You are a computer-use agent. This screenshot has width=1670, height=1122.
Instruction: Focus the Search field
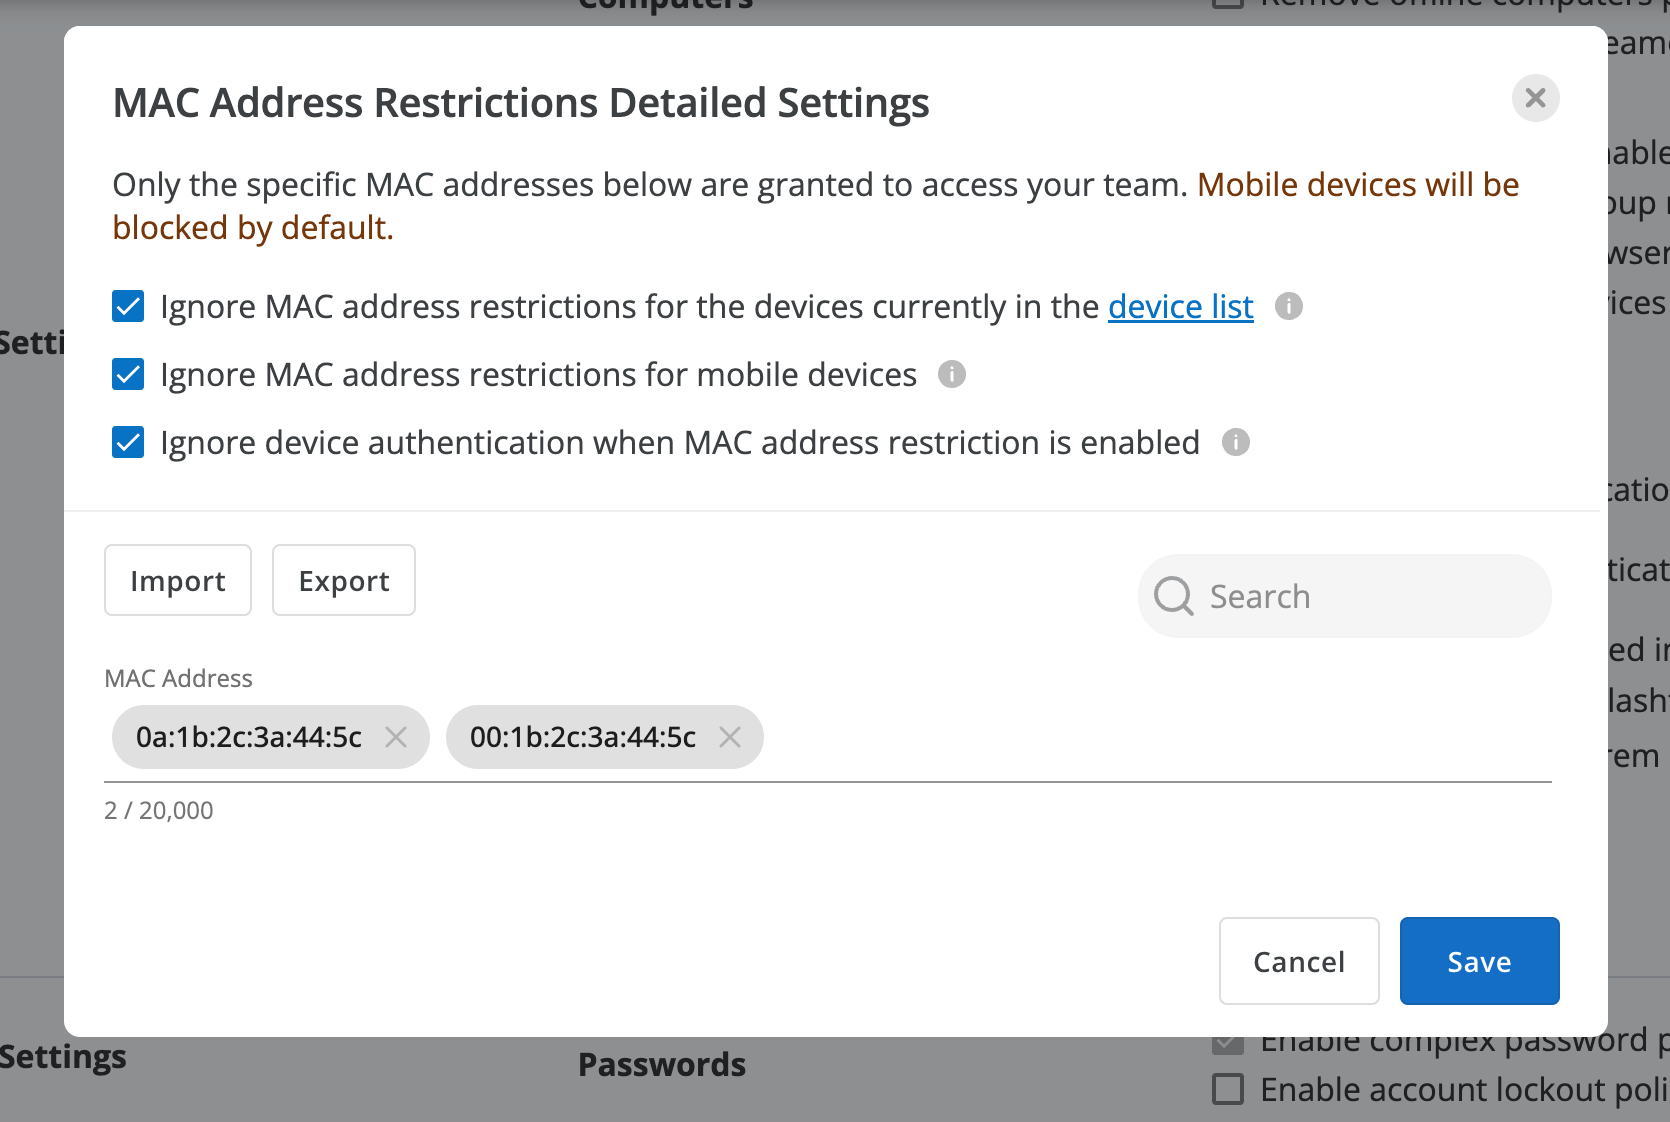(x=1345, y=596)
